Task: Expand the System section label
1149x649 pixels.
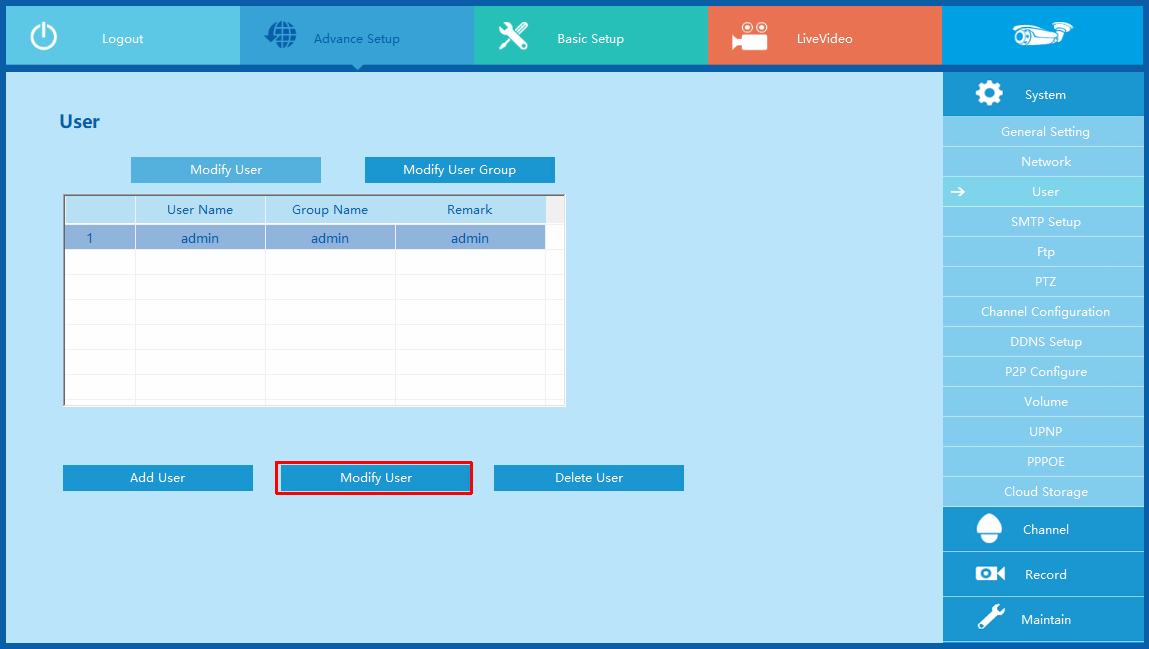Action: pos(1045,95)
